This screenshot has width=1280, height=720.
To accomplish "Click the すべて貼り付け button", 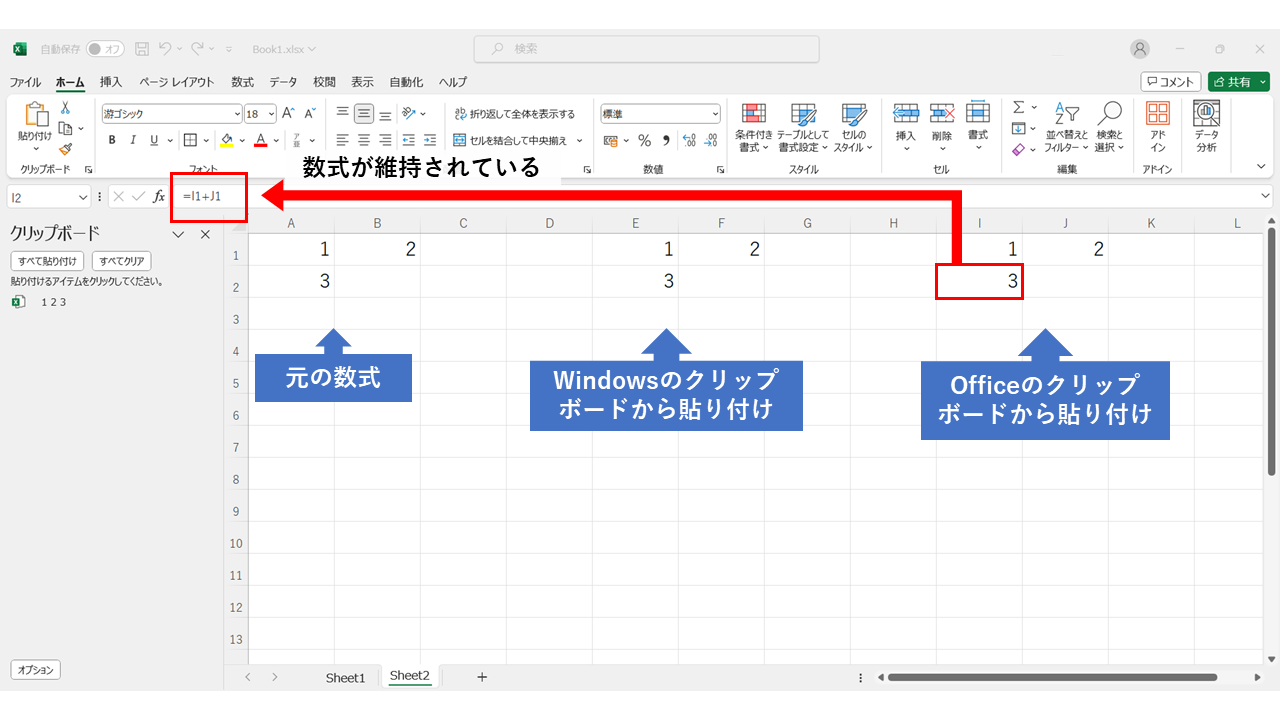I will click(x=47, y=261).
